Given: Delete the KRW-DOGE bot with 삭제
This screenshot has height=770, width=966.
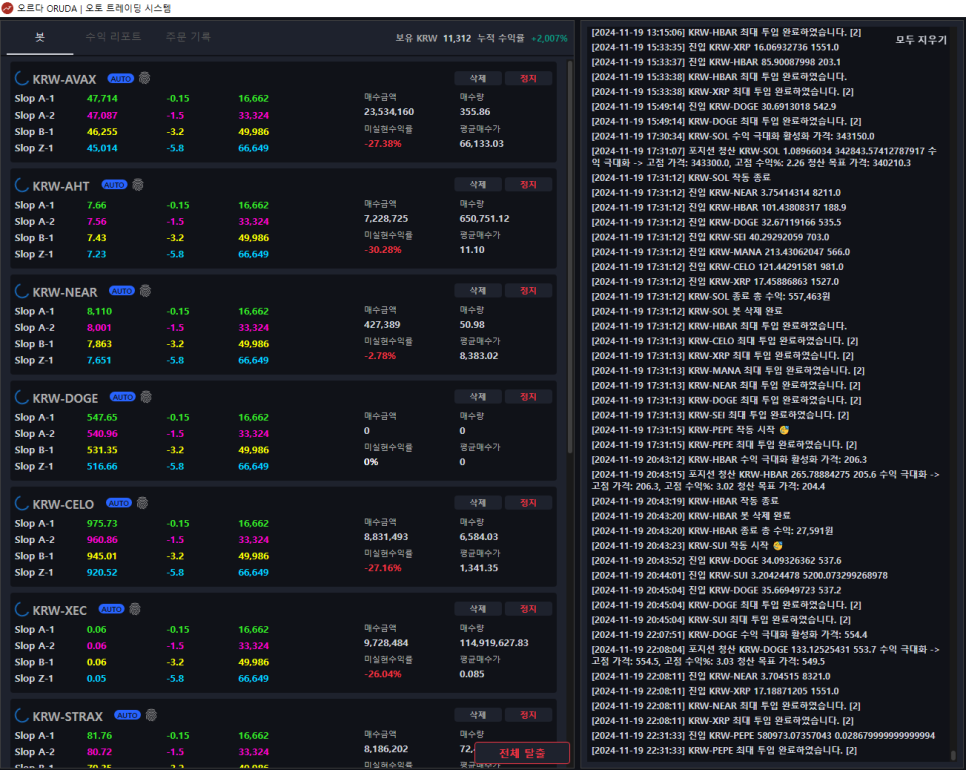Looking at the screenshot, I should pos(478,397).
